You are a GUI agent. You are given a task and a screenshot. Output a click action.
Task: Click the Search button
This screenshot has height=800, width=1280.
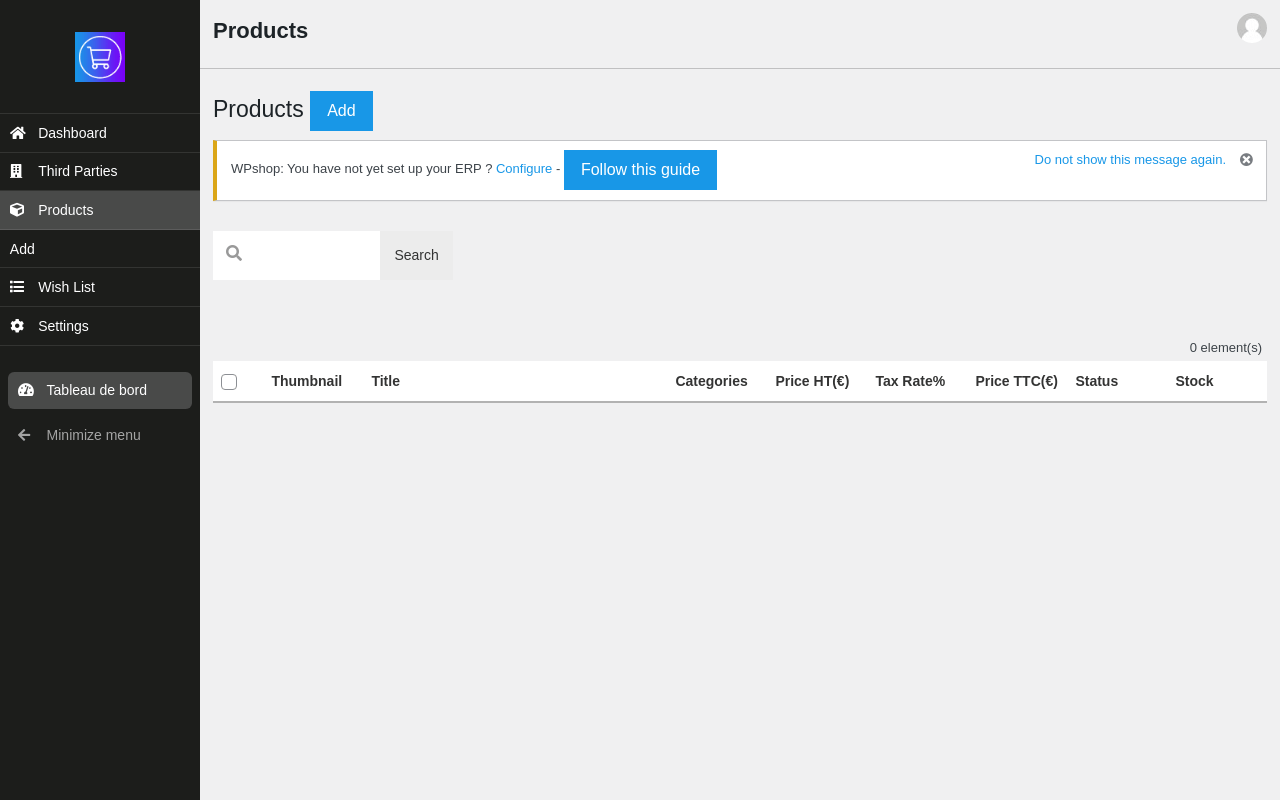[x=416, y=255]
